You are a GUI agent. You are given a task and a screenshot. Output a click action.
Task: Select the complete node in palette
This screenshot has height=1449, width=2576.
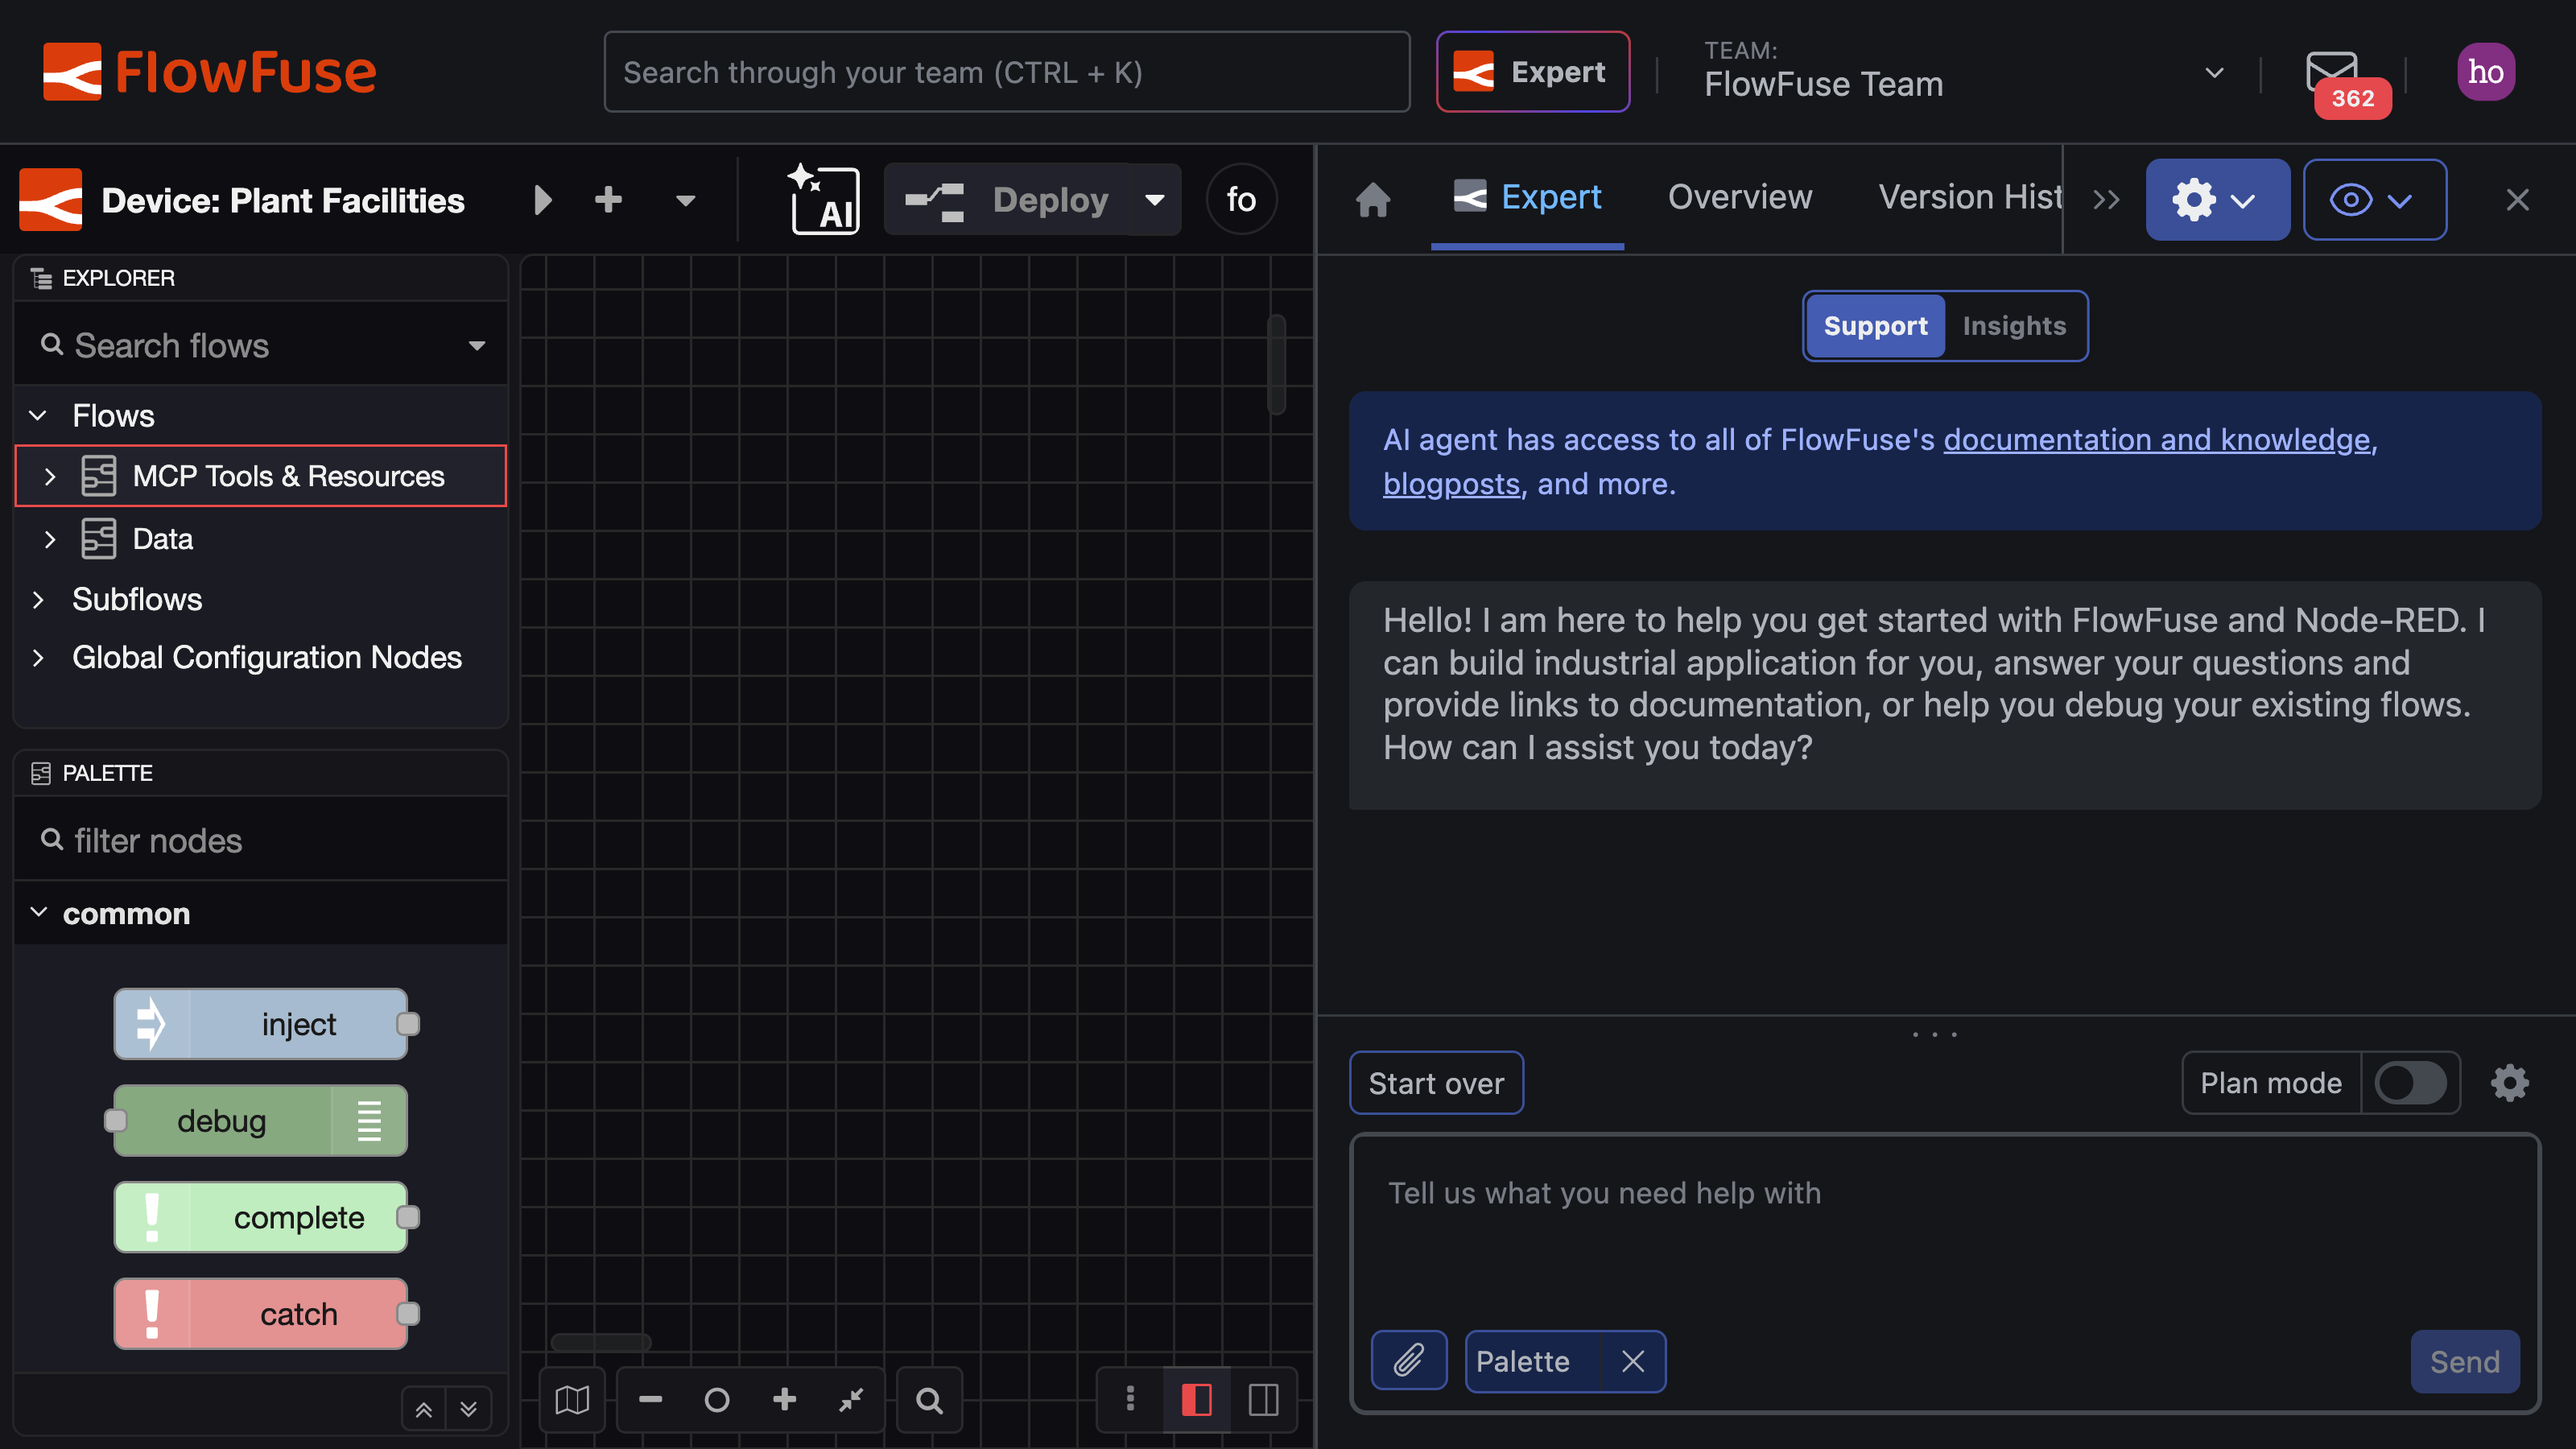261,1217
